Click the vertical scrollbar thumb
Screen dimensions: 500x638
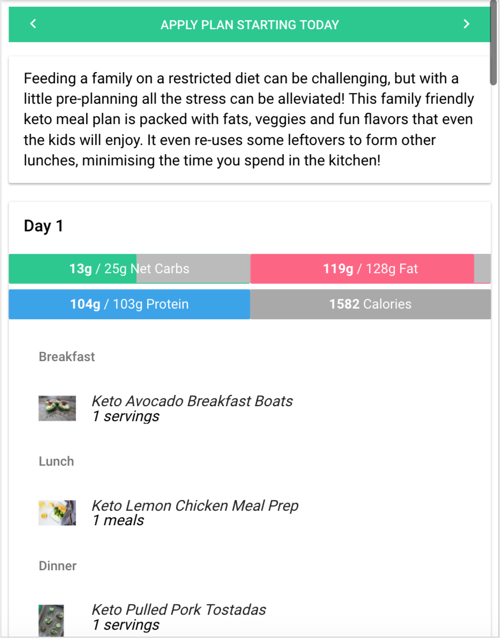tap(493, 44)
